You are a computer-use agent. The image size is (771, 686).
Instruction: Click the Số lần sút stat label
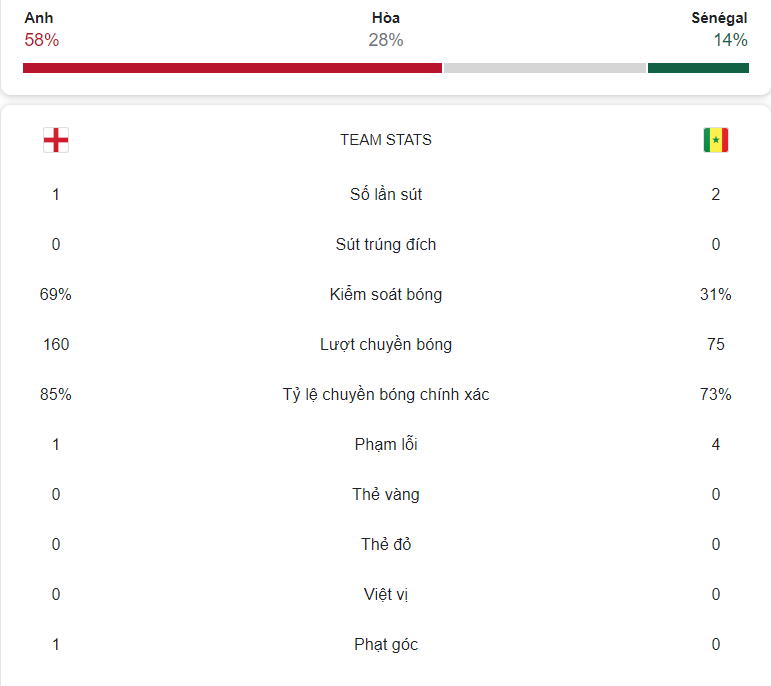click(386, 194)
